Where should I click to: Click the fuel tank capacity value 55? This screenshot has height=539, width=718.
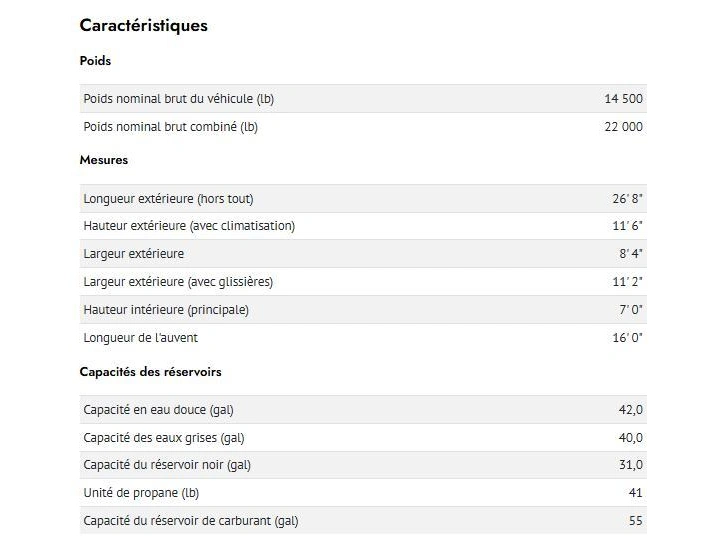[635, 521]
